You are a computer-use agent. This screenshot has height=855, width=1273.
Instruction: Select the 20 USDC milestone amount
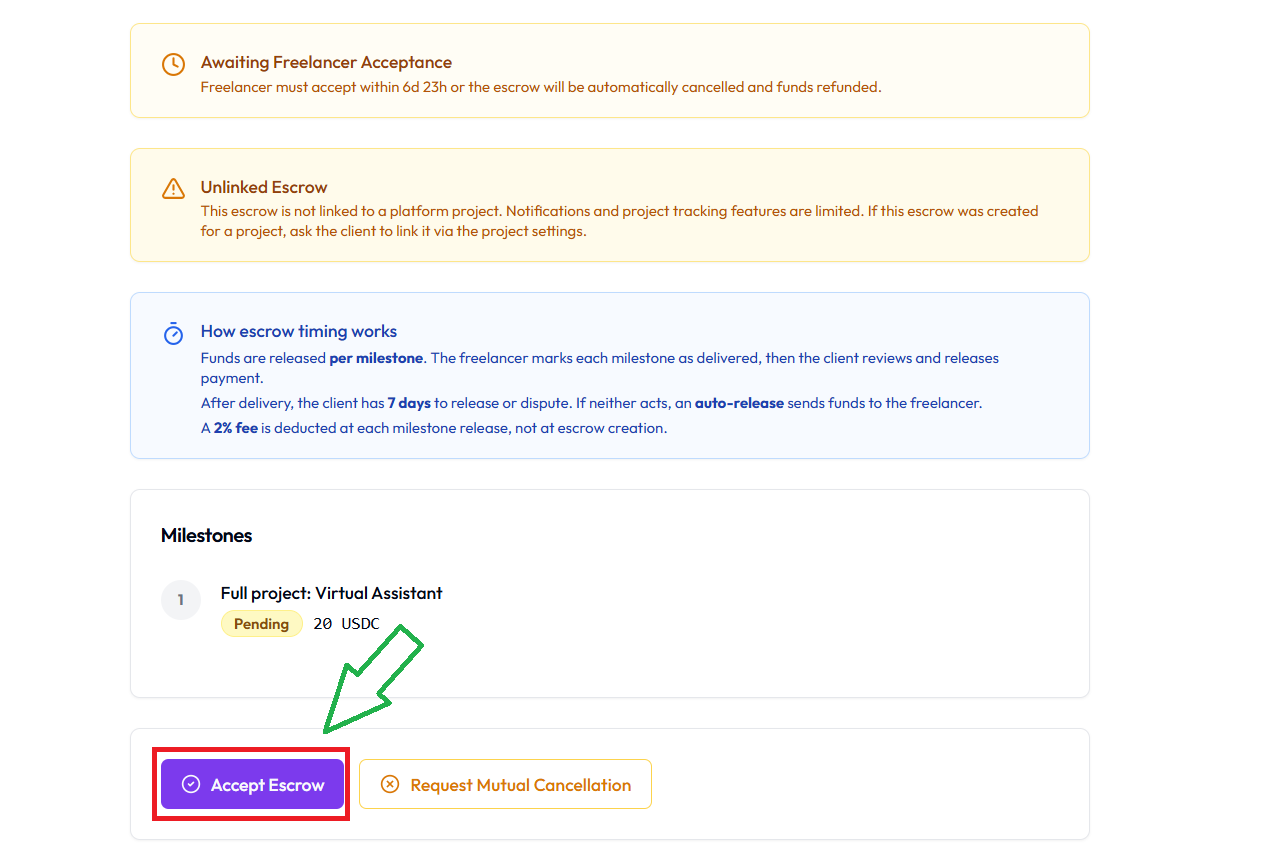tap(346, 623)
